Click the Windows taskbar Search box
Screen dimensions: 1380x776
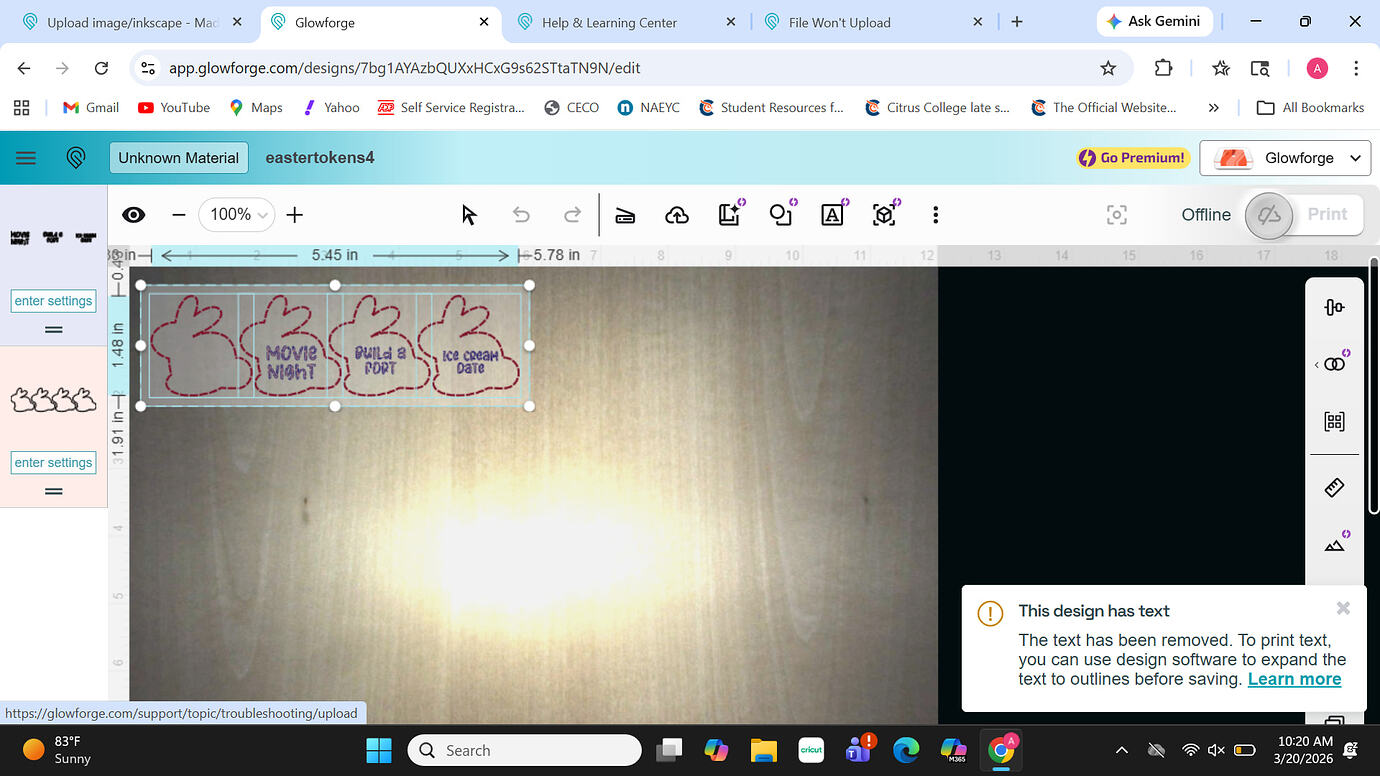coord(524,750)
